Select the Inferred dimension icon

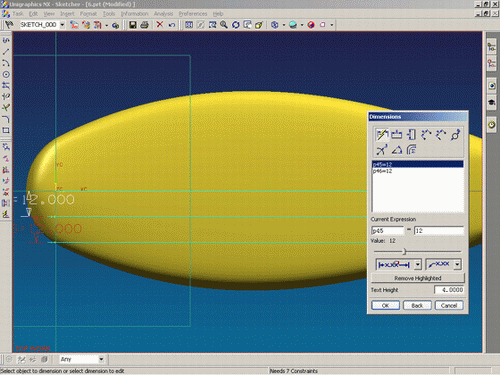pos(381,135)
